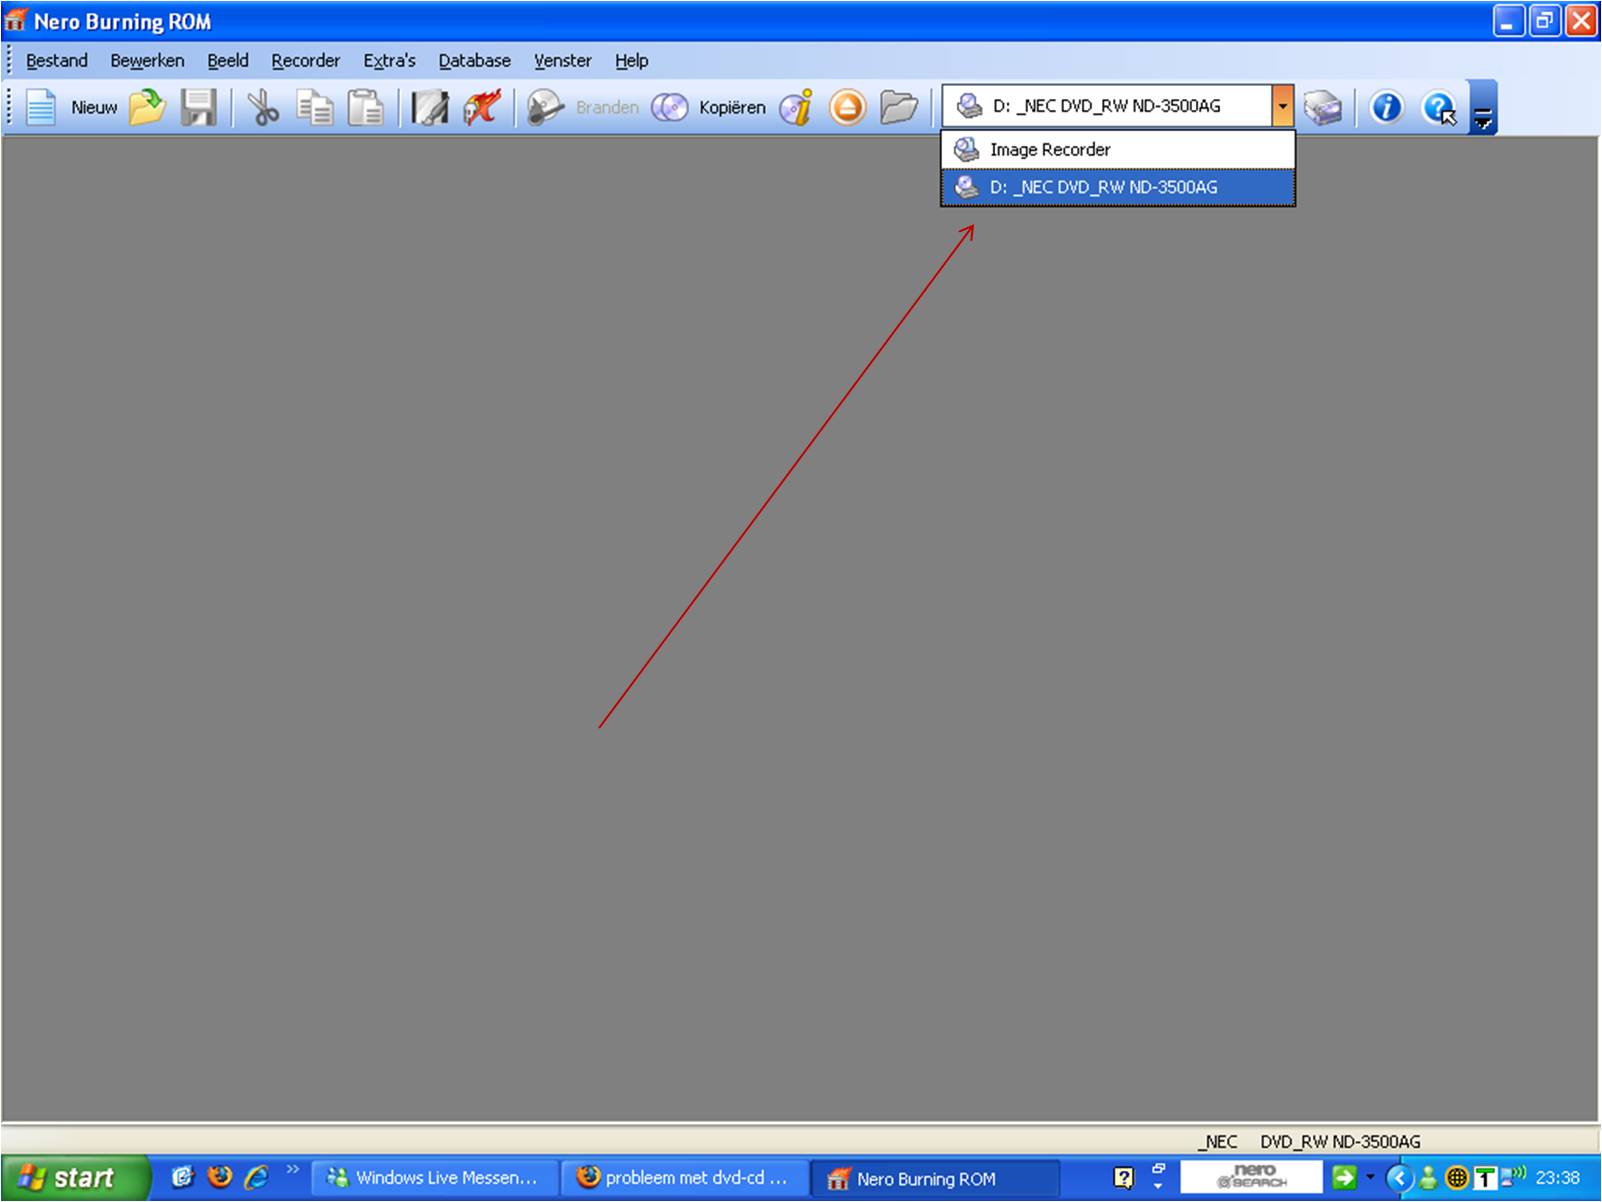The image size is (1602, 1202).
Task: Expand the recorder selection dropdown arrow
Action: (1282, 106)
